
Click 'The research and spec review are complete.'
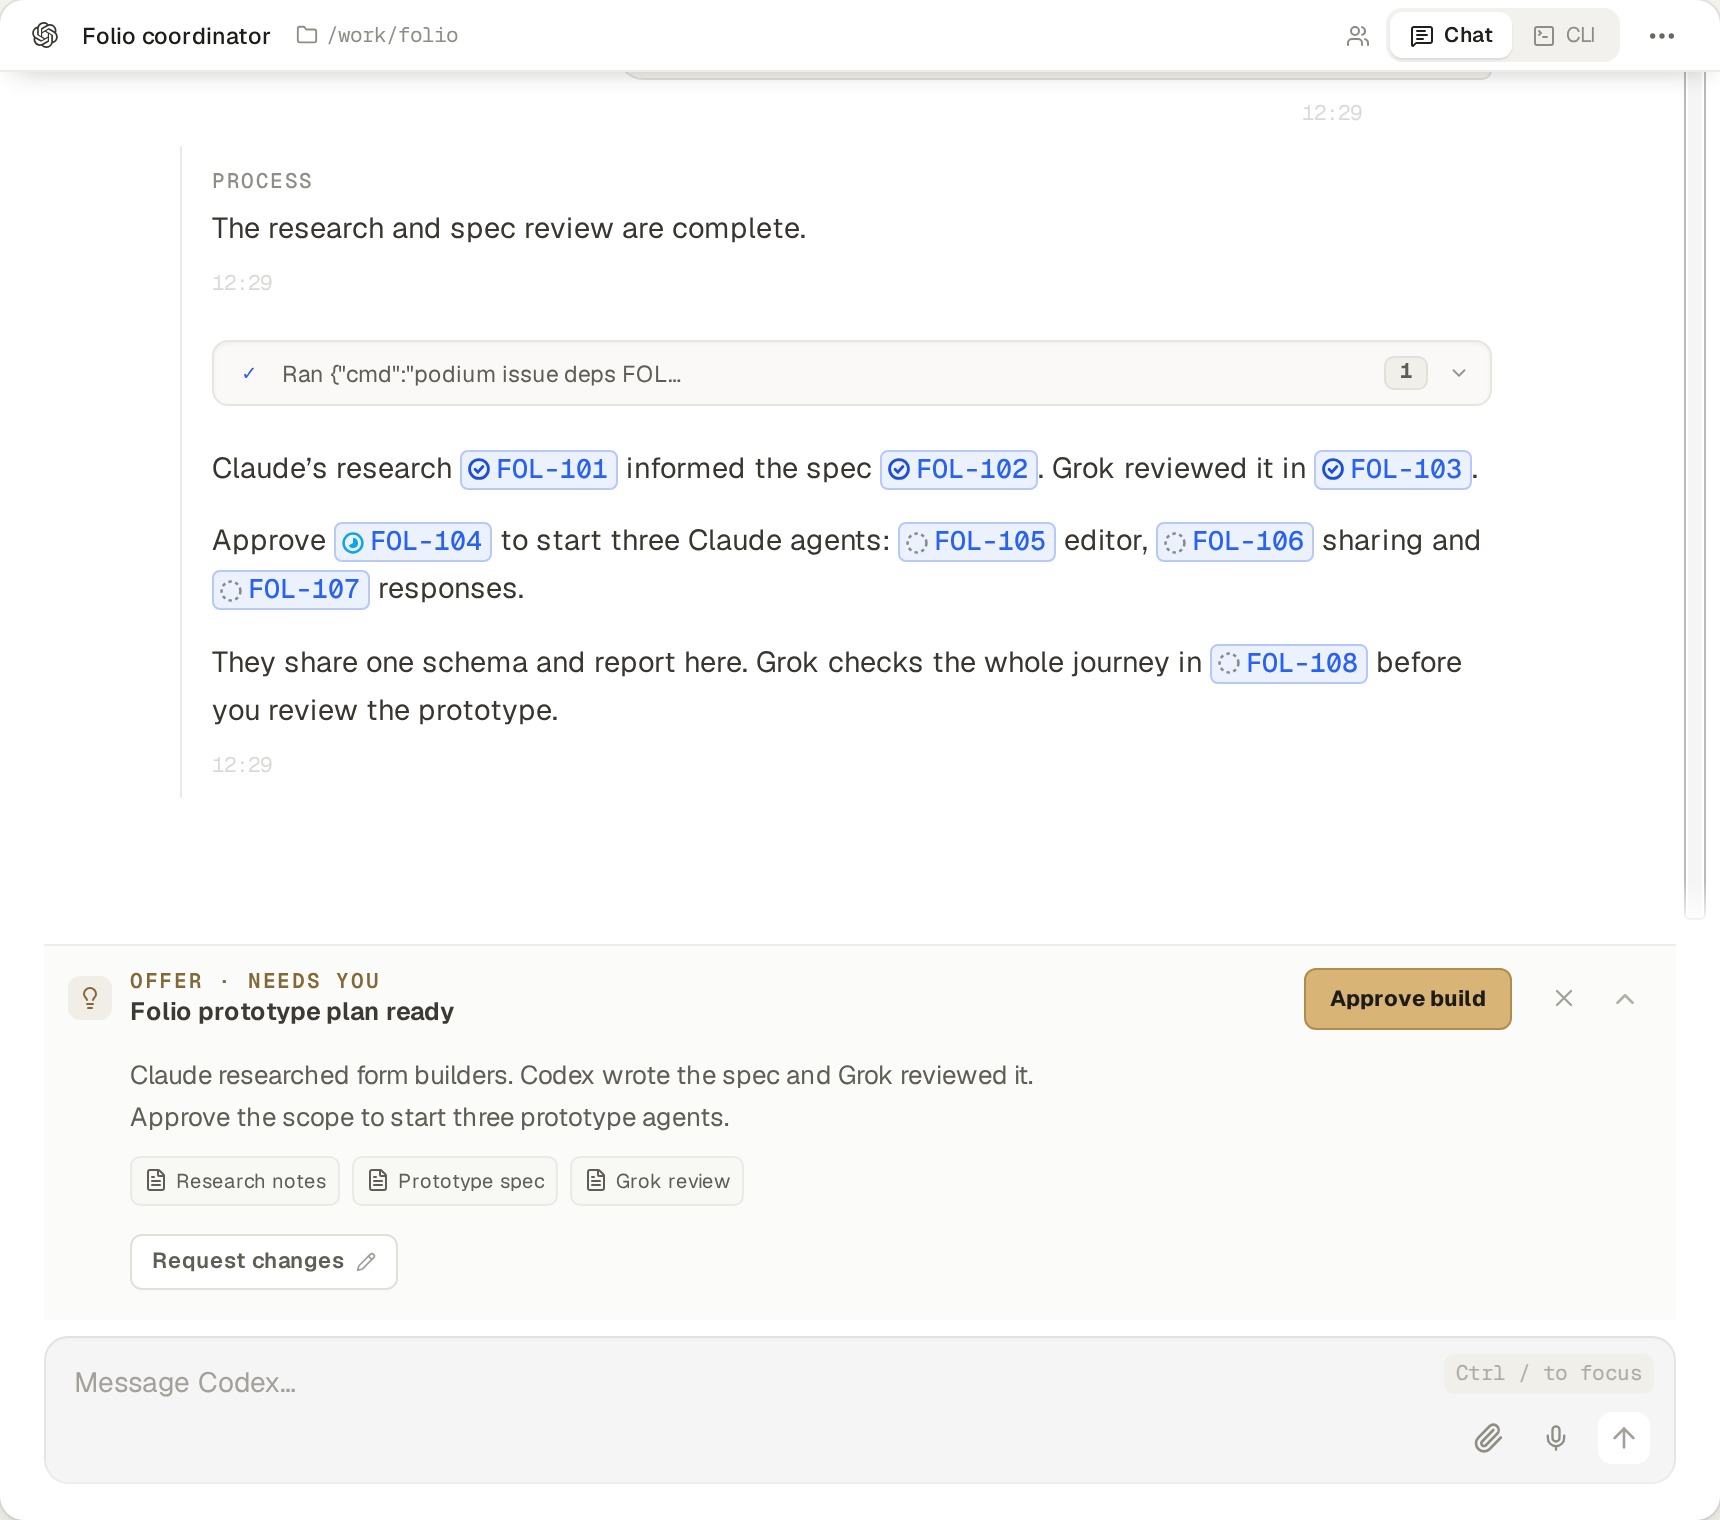point(509,229)
